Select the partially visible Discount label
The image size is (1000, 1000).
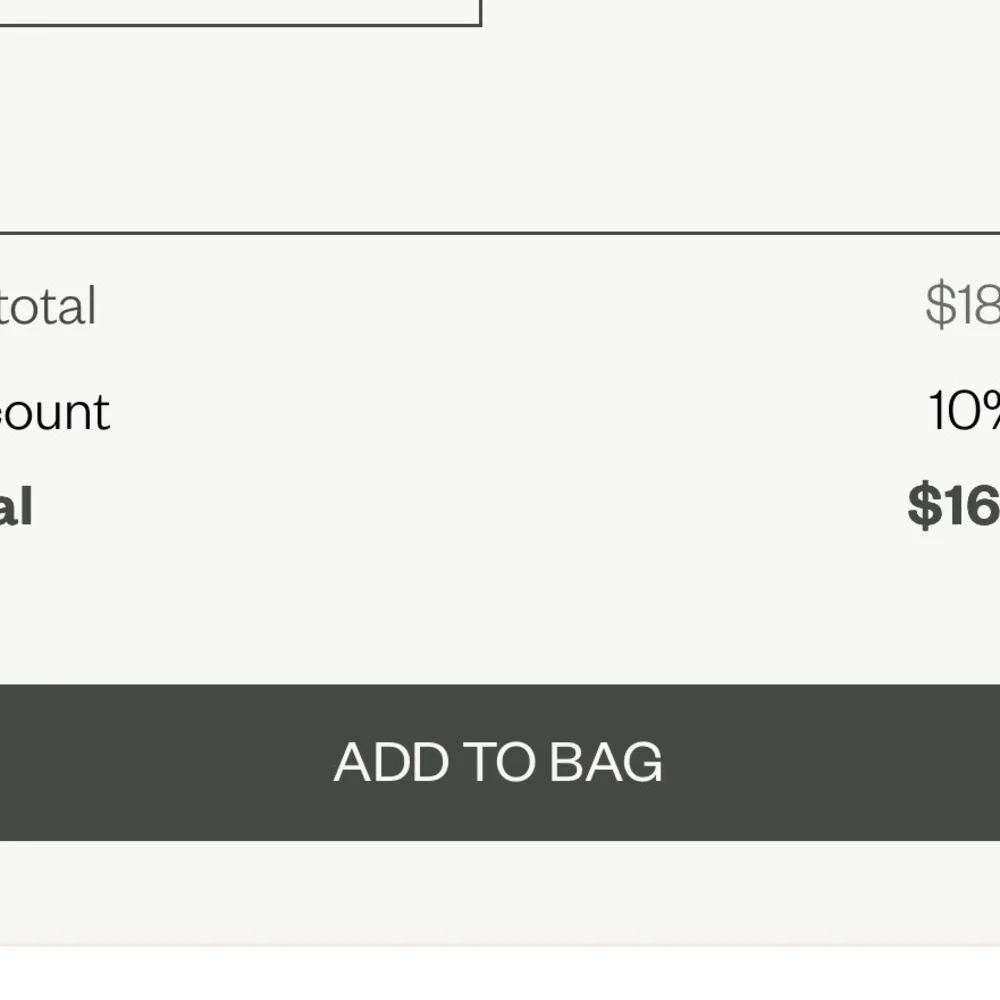coord(55,413)
